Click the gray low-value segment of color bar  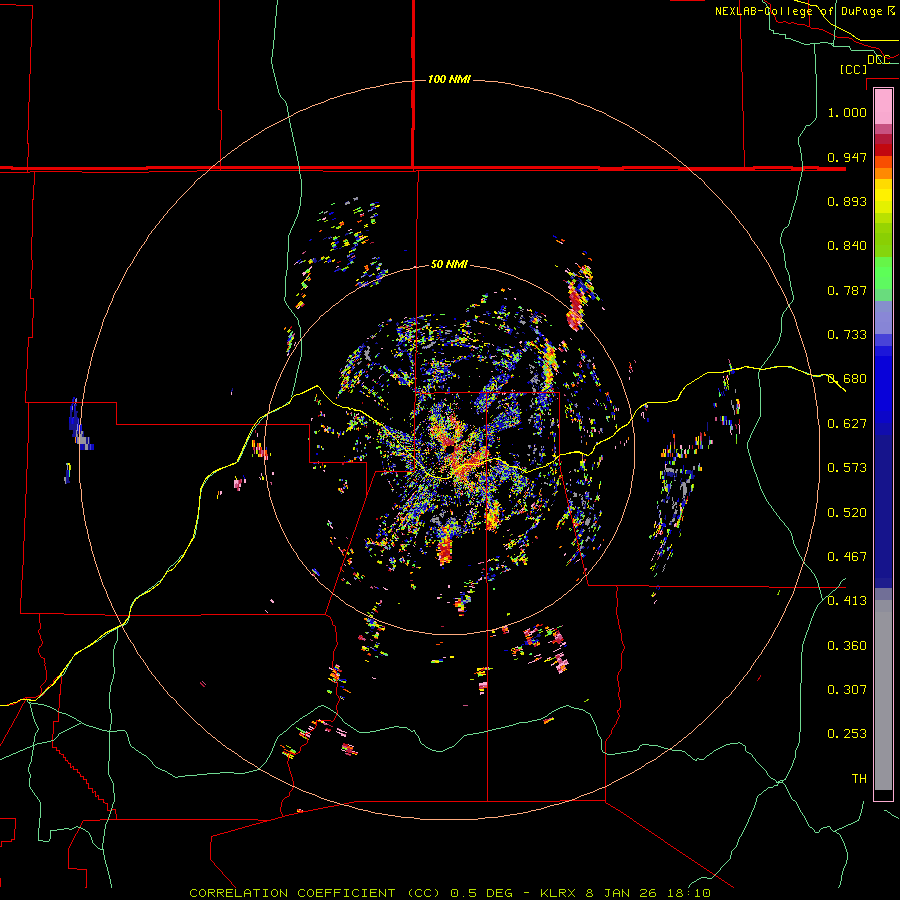pos(883,695)
